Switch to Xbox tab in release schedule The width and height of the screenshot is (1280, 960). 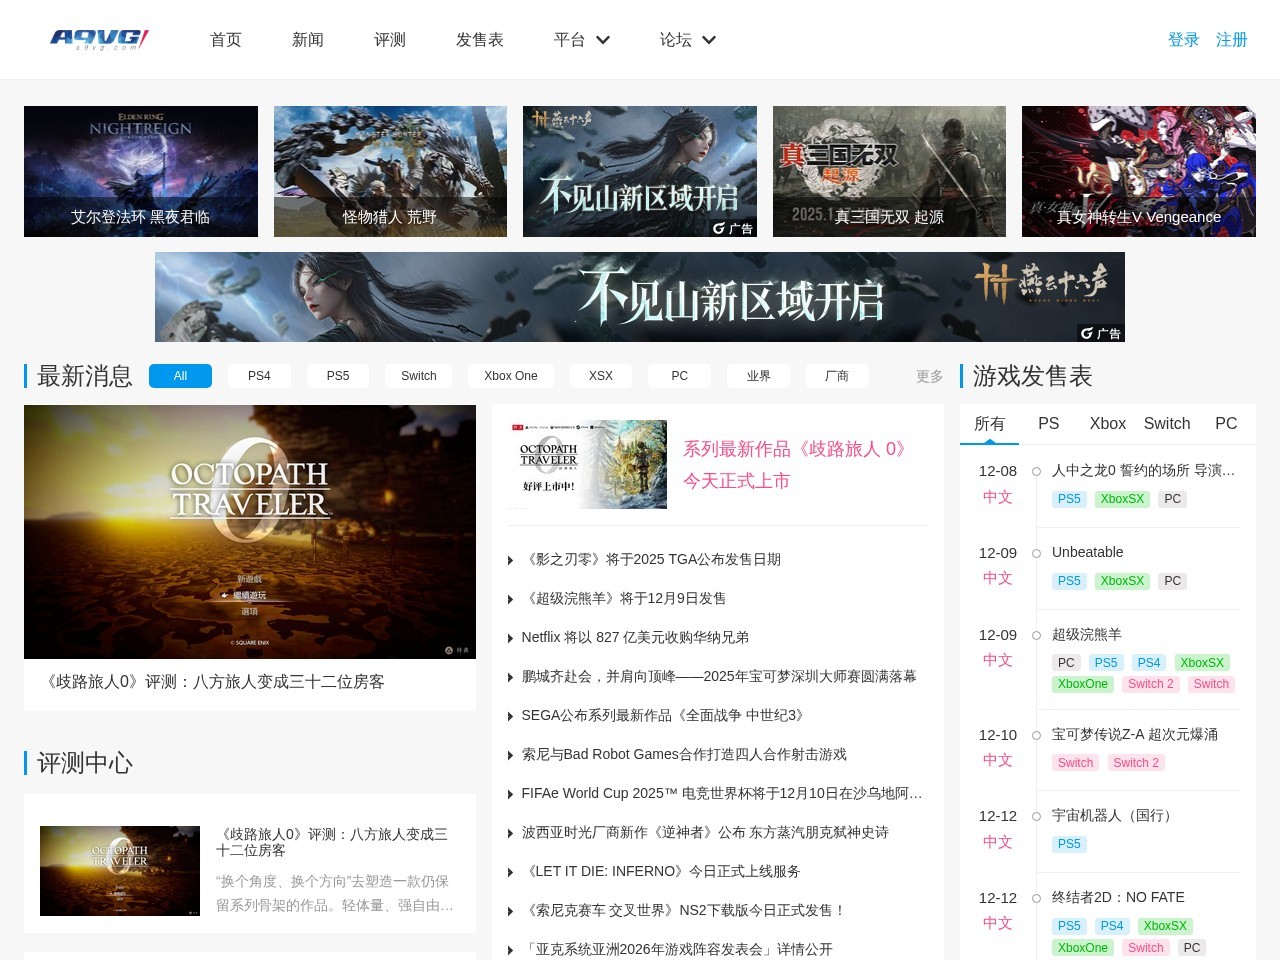1107,423
